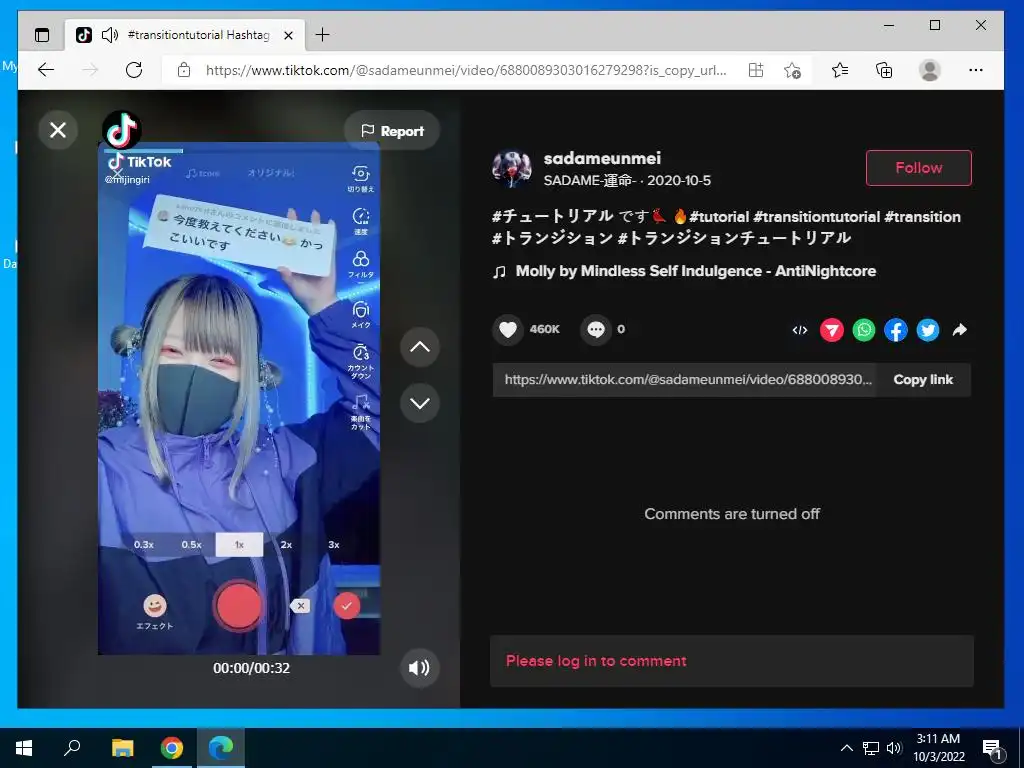Viewport: 1024px width, 768px height.
Task: Select the #transitiontutorial Hashtag tab
Action: point(185,35)
